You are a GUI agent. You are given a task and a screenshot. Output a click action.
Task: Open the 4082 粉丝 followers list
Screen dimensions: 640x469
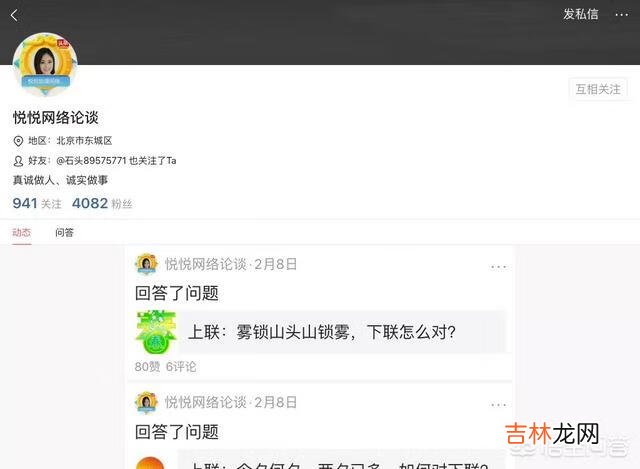pyautogui.click(x=102, y=203)
